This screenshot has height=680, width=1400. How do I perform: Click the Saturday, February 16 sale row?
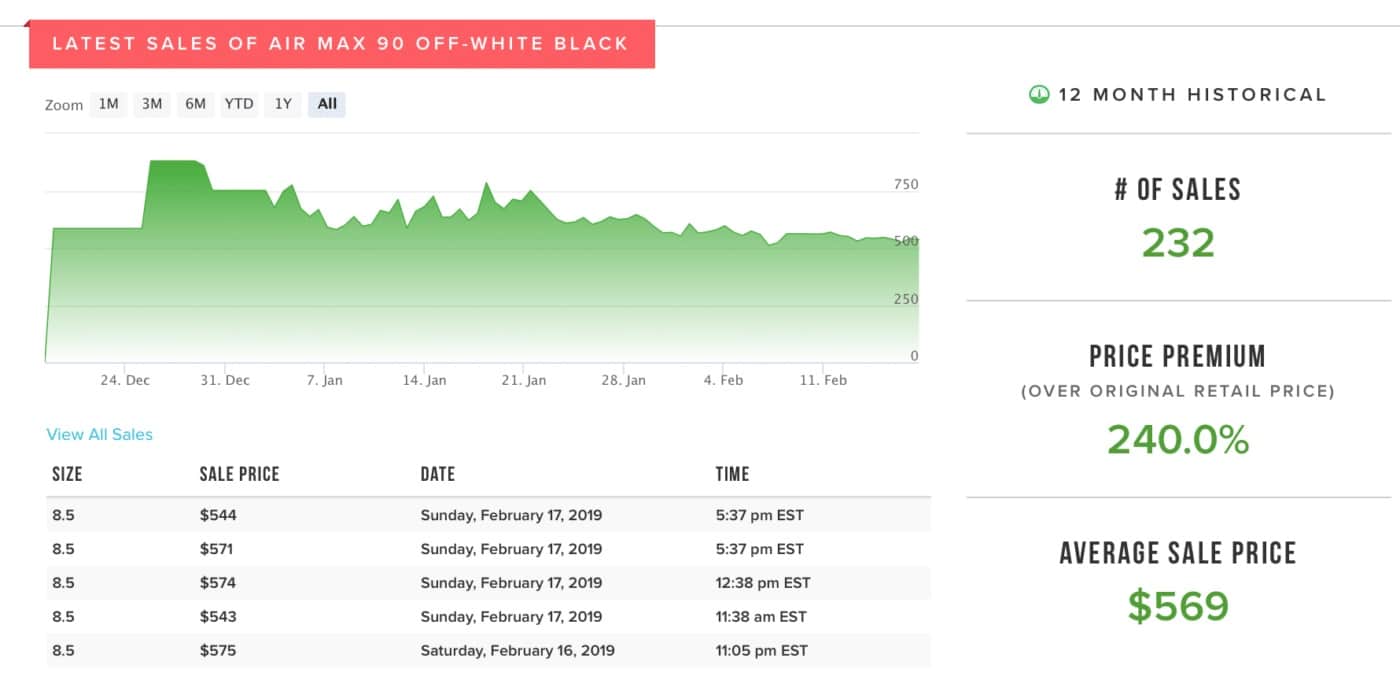488,651
